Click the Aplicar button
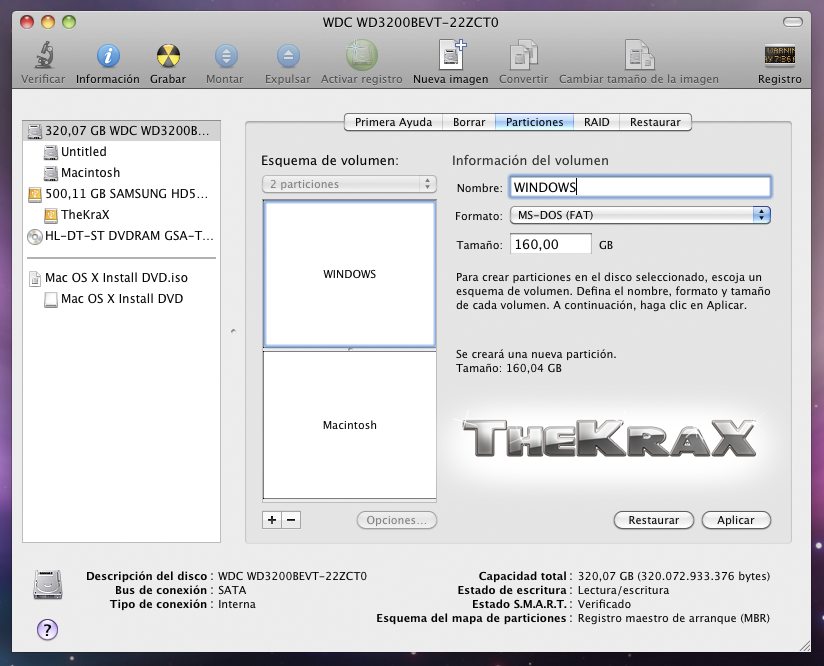The width and height of the screenshot is (824, 666). tap(736, 520)
